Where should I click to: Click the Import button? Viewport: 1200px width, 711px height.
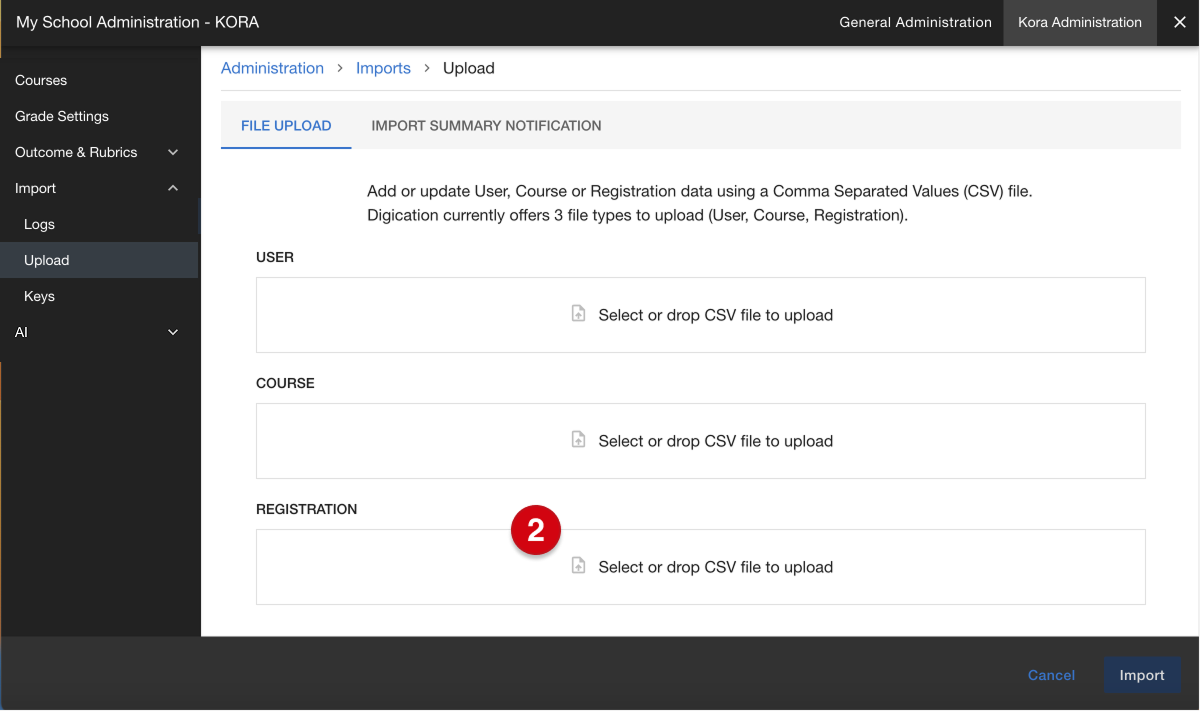coord(1142,675)
